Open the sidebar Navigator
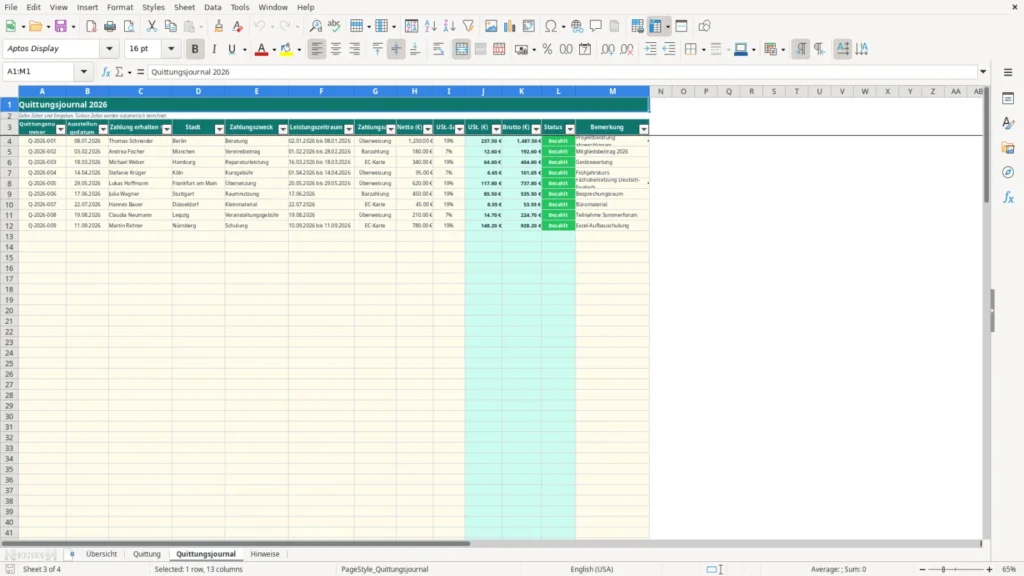This screenshot has height=576, width=1024. point(1008,172)
